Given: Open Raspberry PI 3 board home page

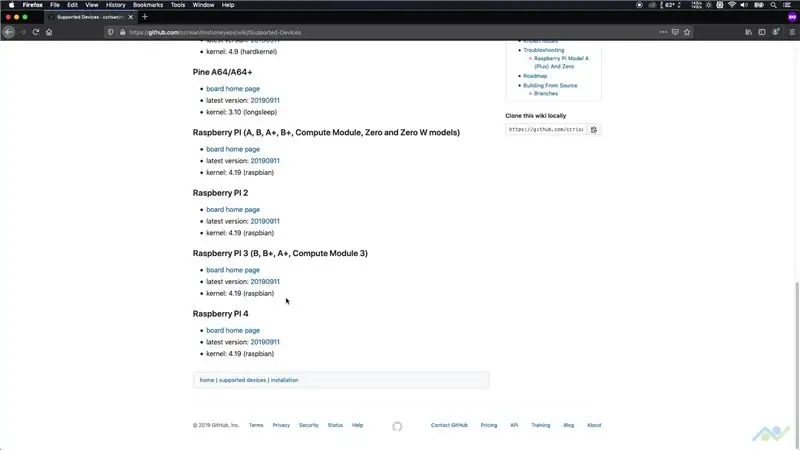Looking at the screenshot, I should coord(233,270).
